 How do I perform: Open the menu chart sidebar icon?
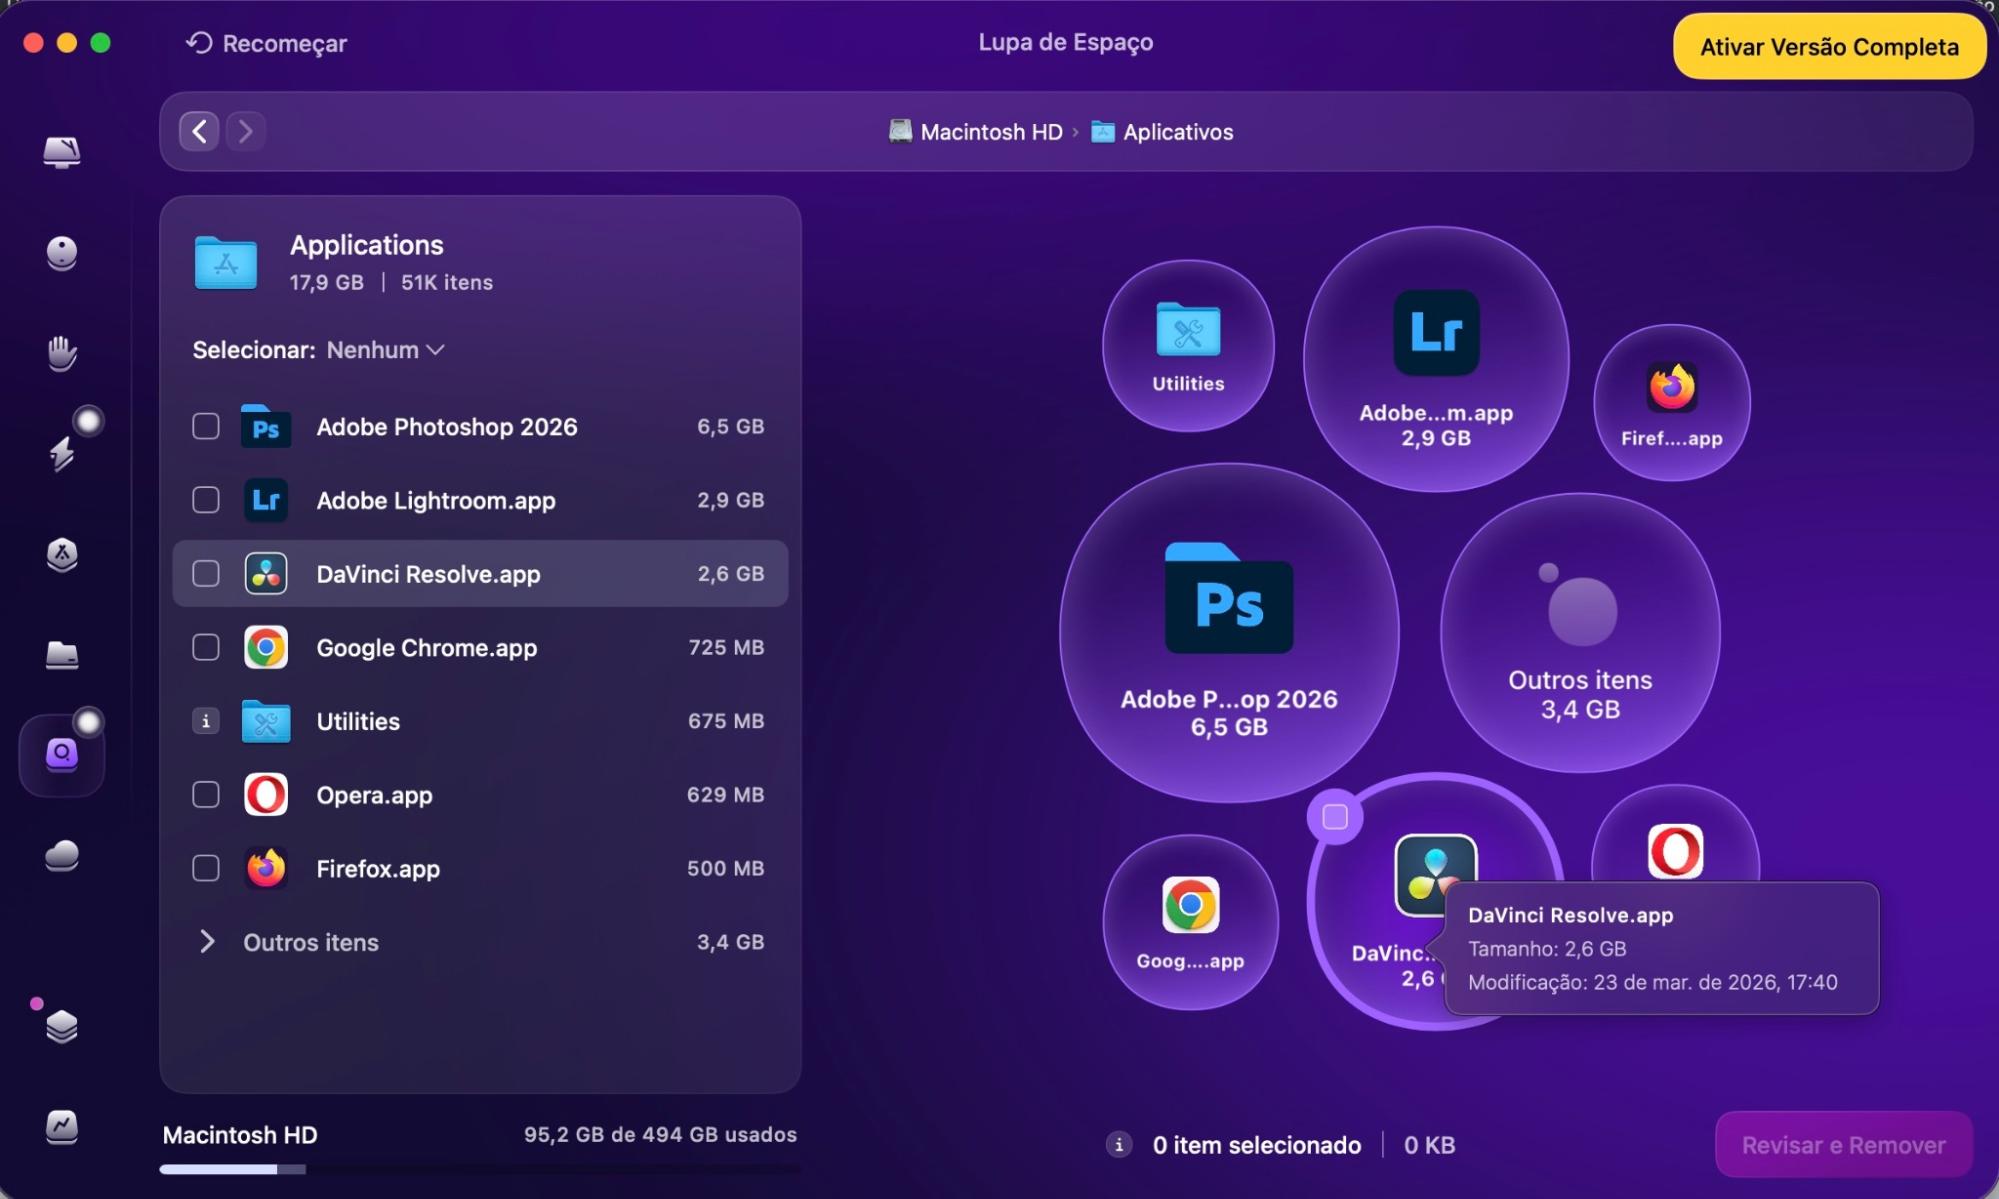62,1127
